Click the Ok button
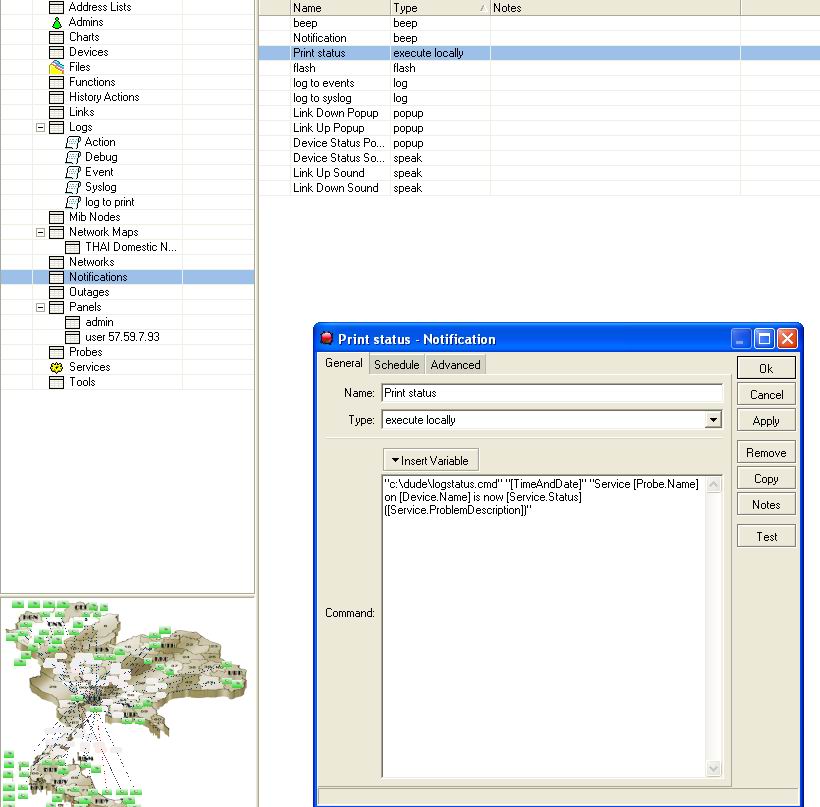This screenshot has width=820, height=807. click(766, 368)
